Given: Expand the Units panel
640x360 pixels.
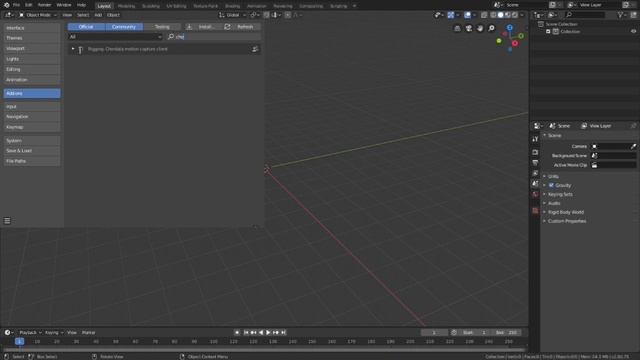Looking at the screenshot, I should click(x=553, y=176).
